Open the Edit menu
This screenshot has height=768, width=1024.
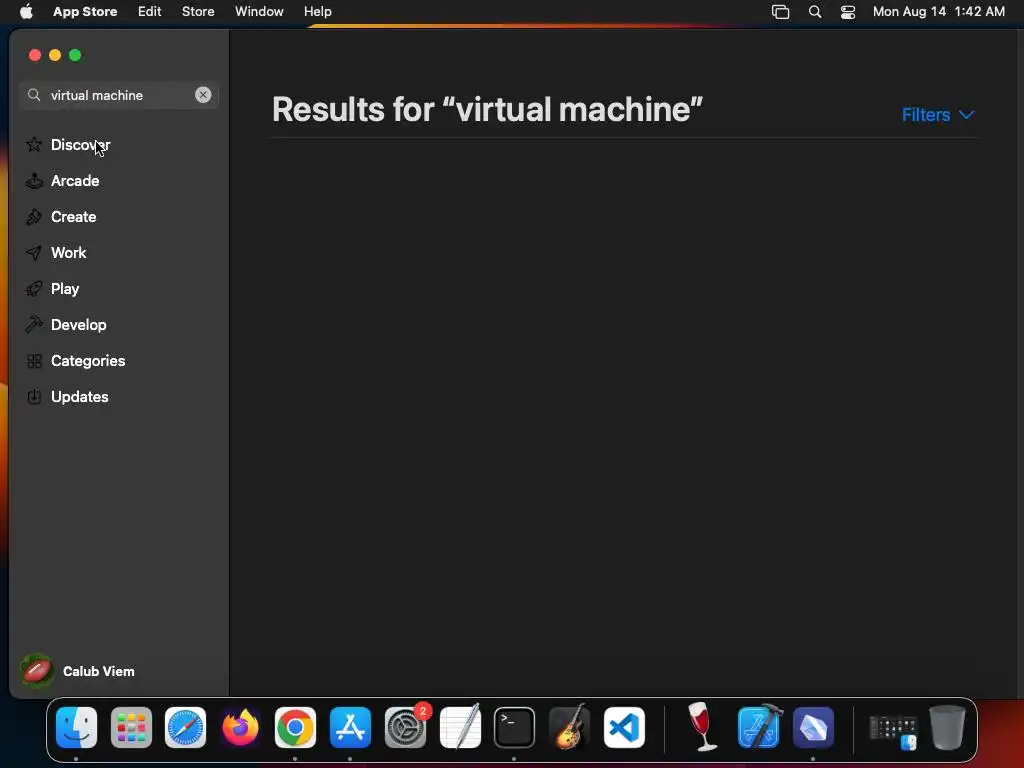[150, 12]
